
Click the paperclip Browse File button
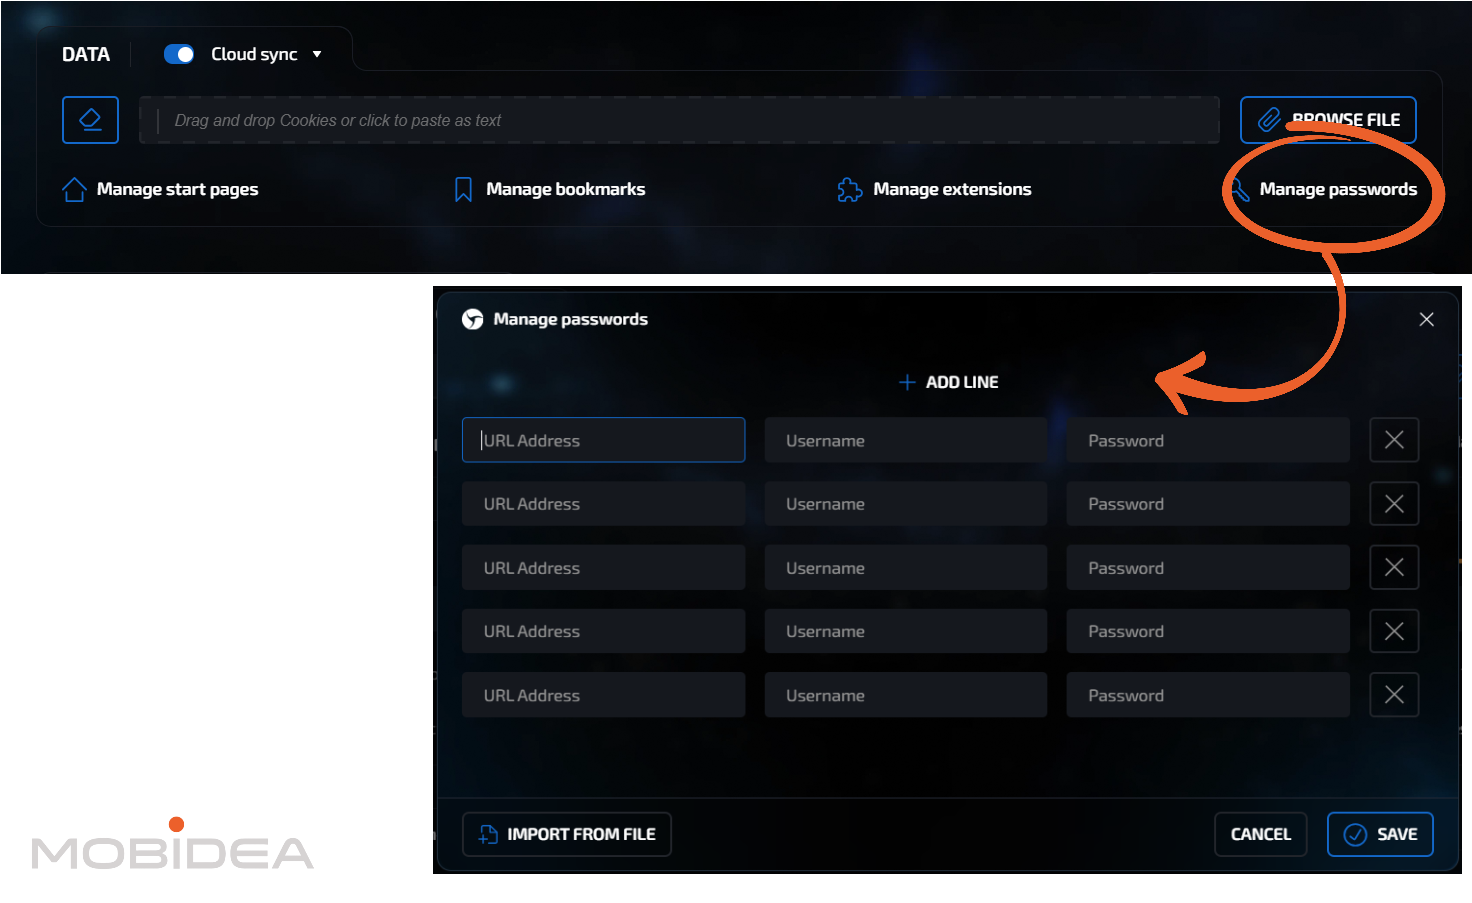(1327, 120)
